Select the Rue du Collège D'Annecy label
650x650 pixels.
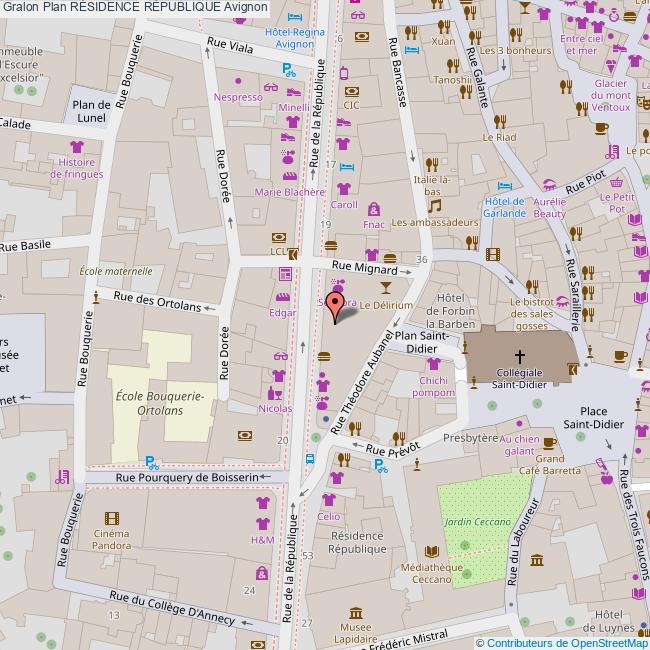[172, 608]
